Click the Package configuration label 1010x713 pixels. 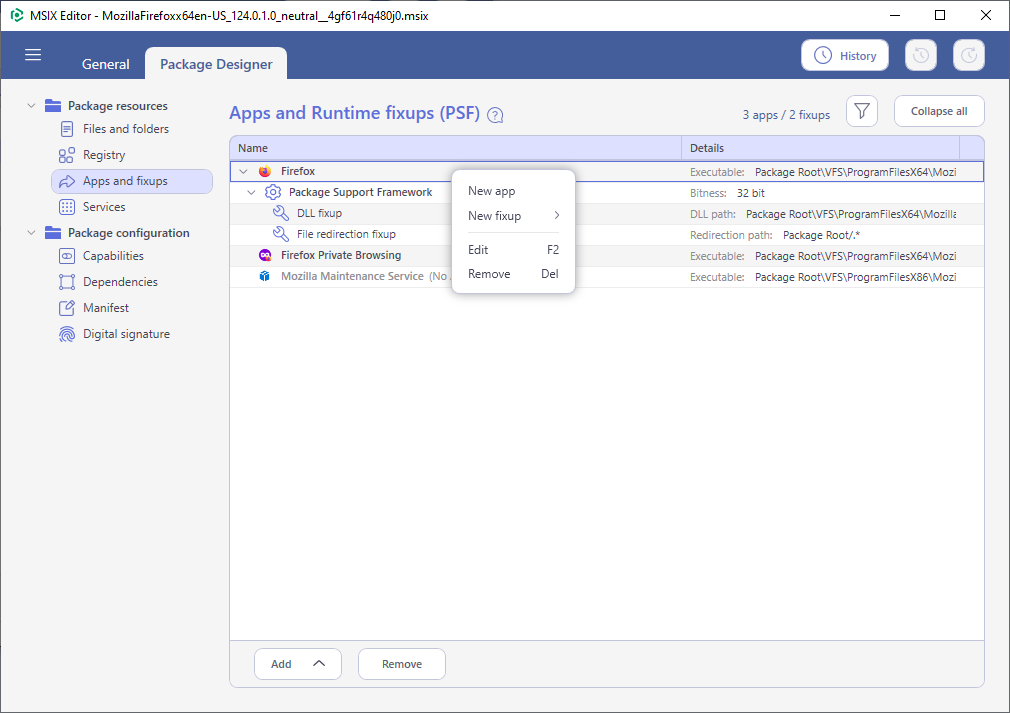(129, 233)
